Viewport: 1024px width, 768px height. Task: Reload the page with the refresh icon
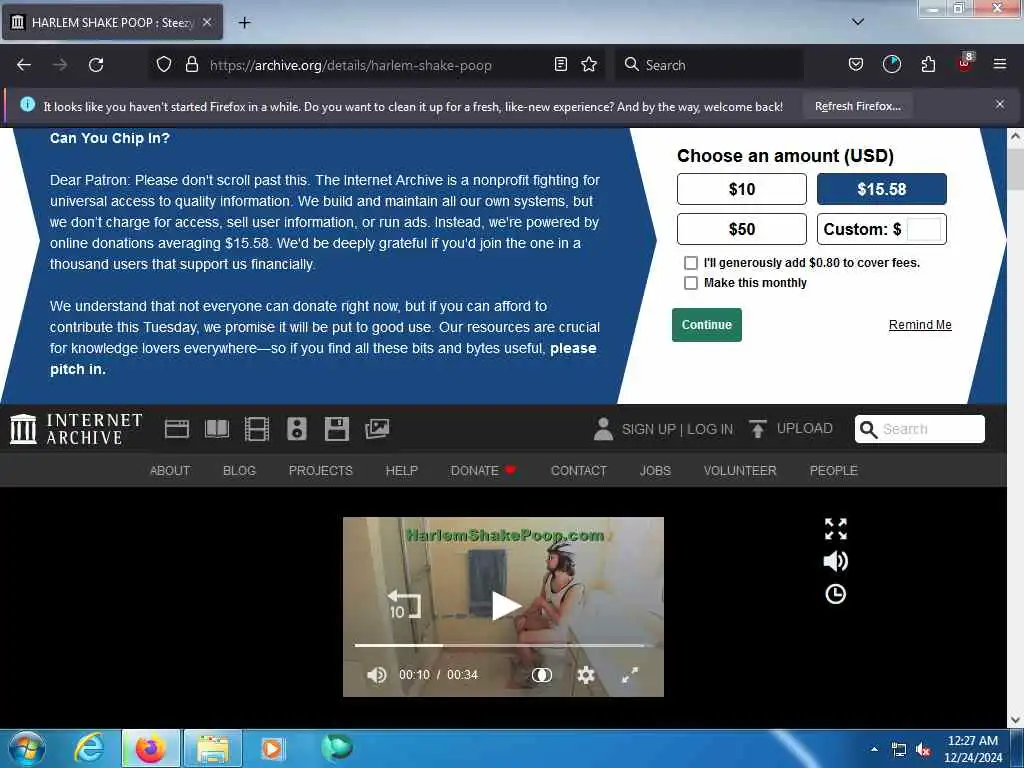tap(96, 65)
